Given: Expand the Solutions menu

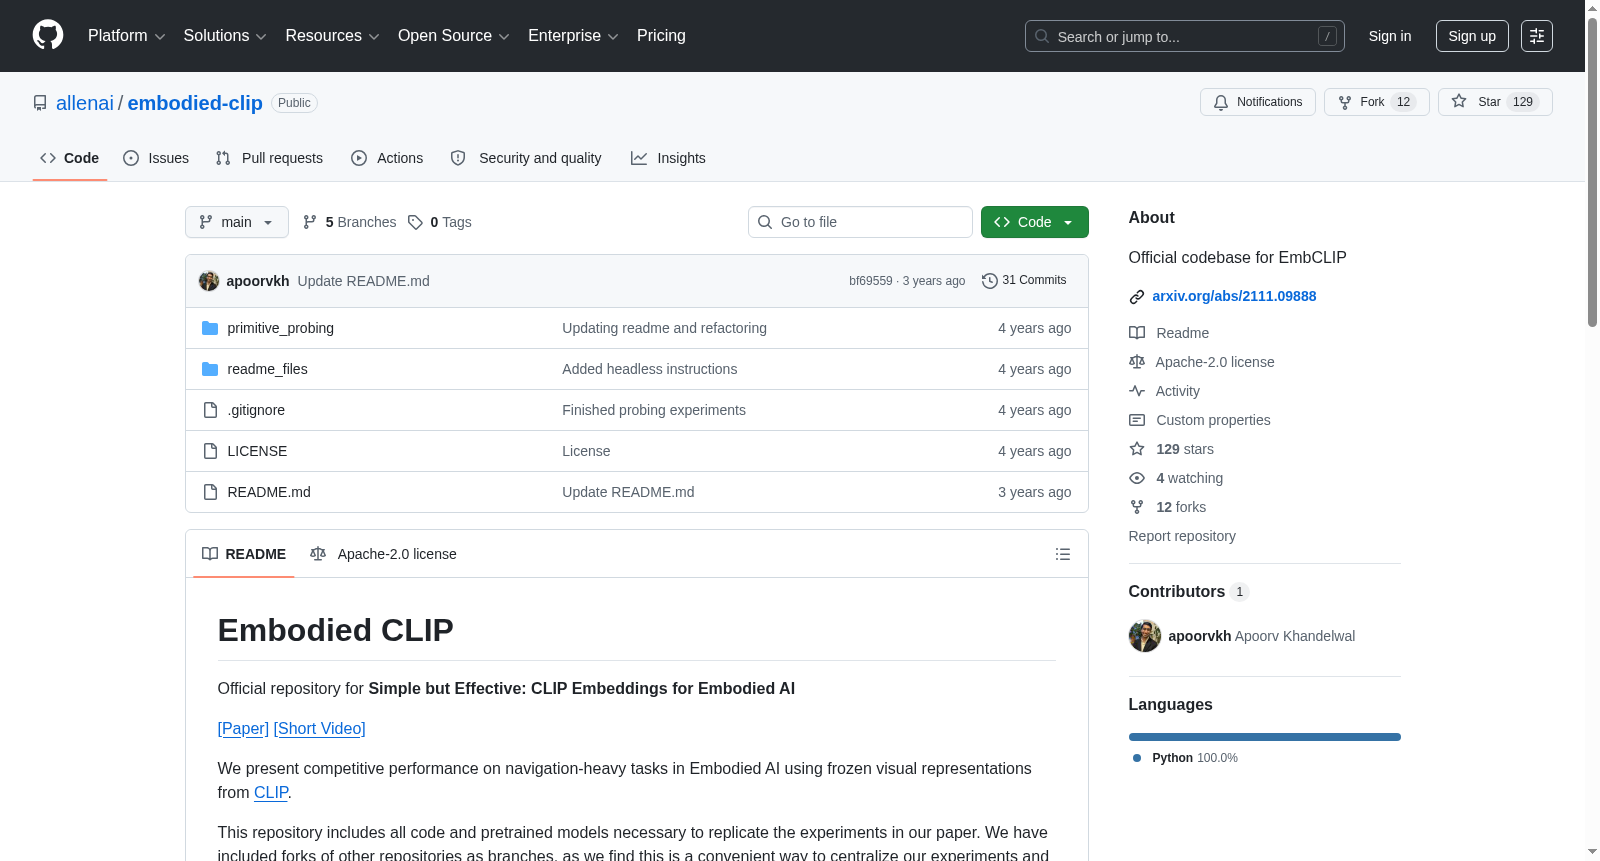Looking at the screenshot, I should pos(225,36).
